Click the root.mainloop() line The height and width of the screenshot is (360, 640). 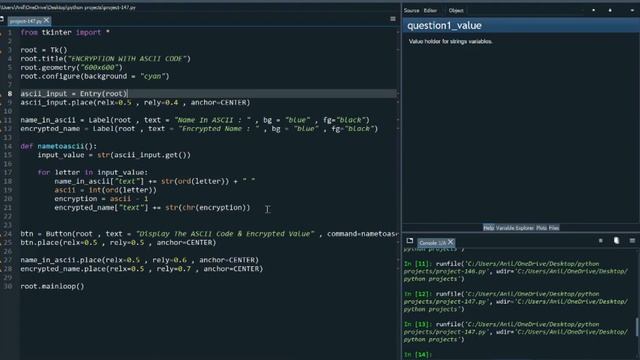52,286
